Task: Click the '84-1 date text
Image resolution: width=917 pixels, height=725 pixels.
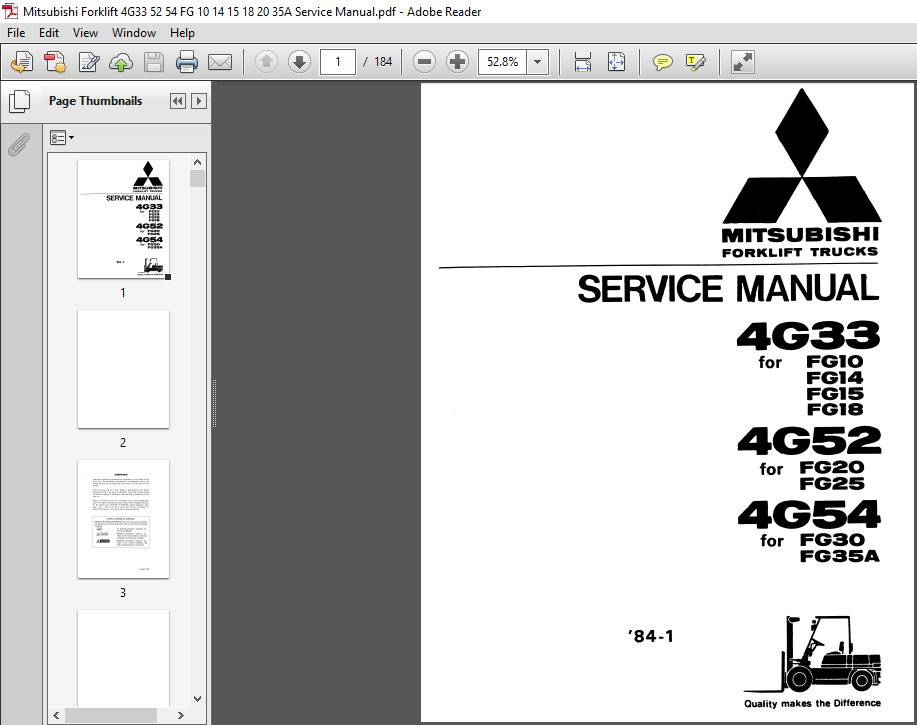Action: click(x=651, y=636)
